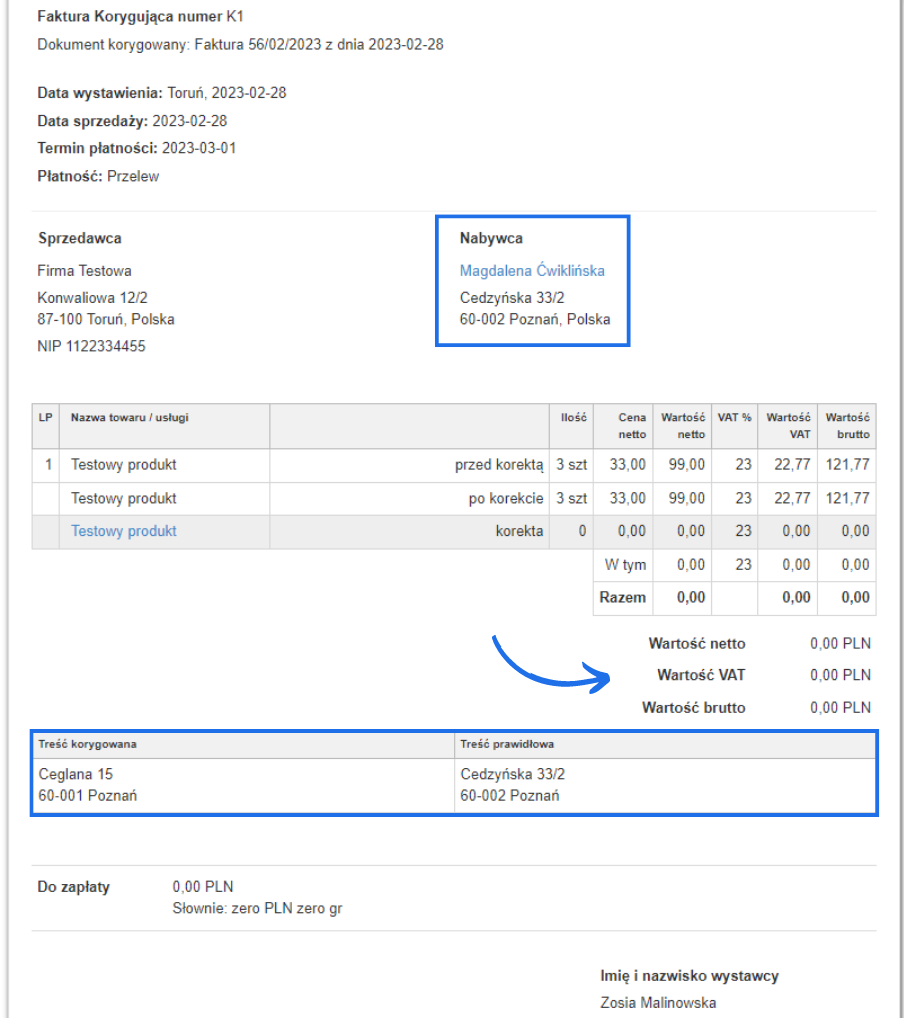The width and height of the screenshot is (904, 1018).
Task: Select the przed korektą row label
Action: (x=499, y=465)
